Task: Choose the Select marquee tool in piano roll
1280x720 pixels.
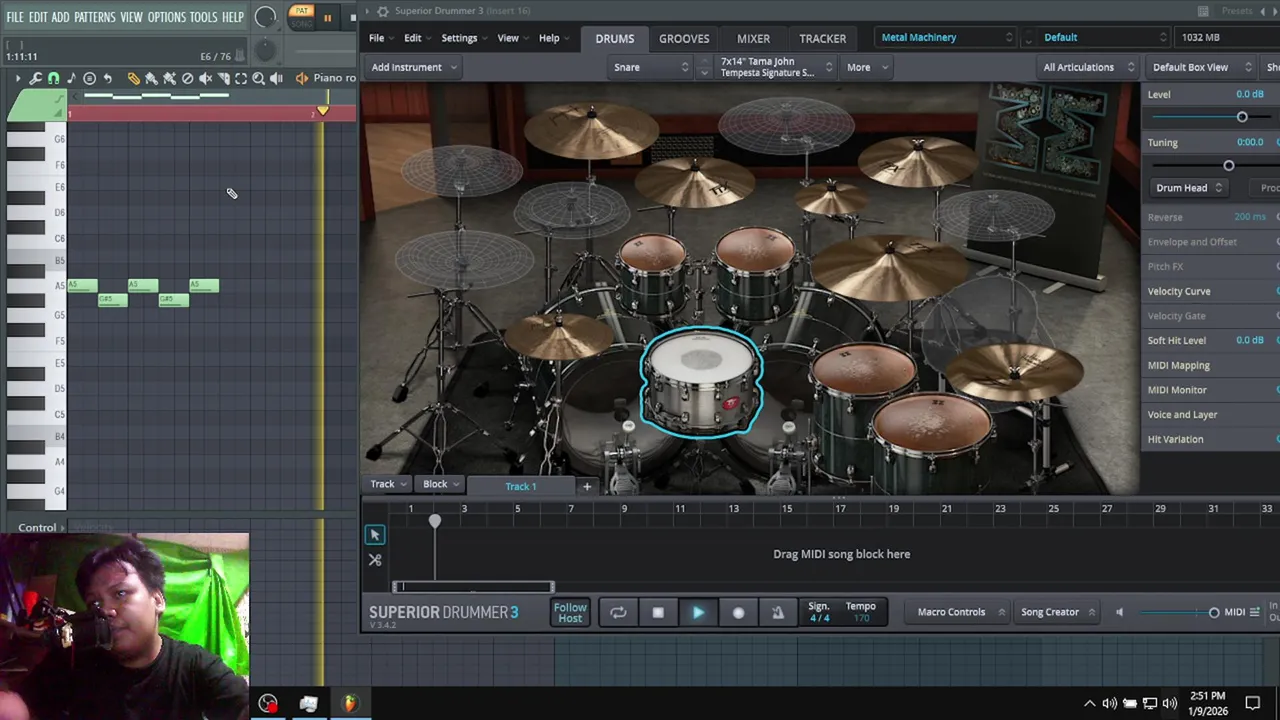Action: click(x=241, y=78)
